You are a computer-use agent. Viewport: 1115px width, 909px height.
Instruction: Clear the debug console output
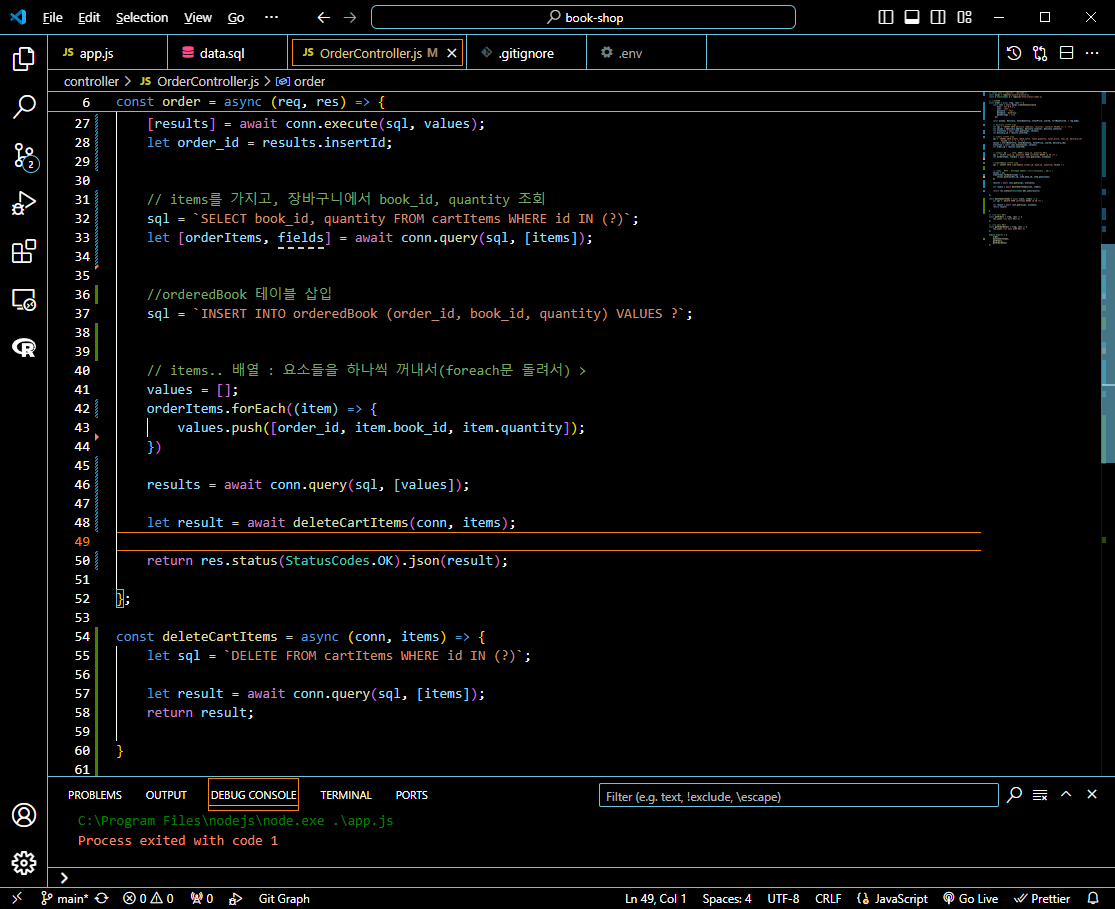tap(1040, 794)
